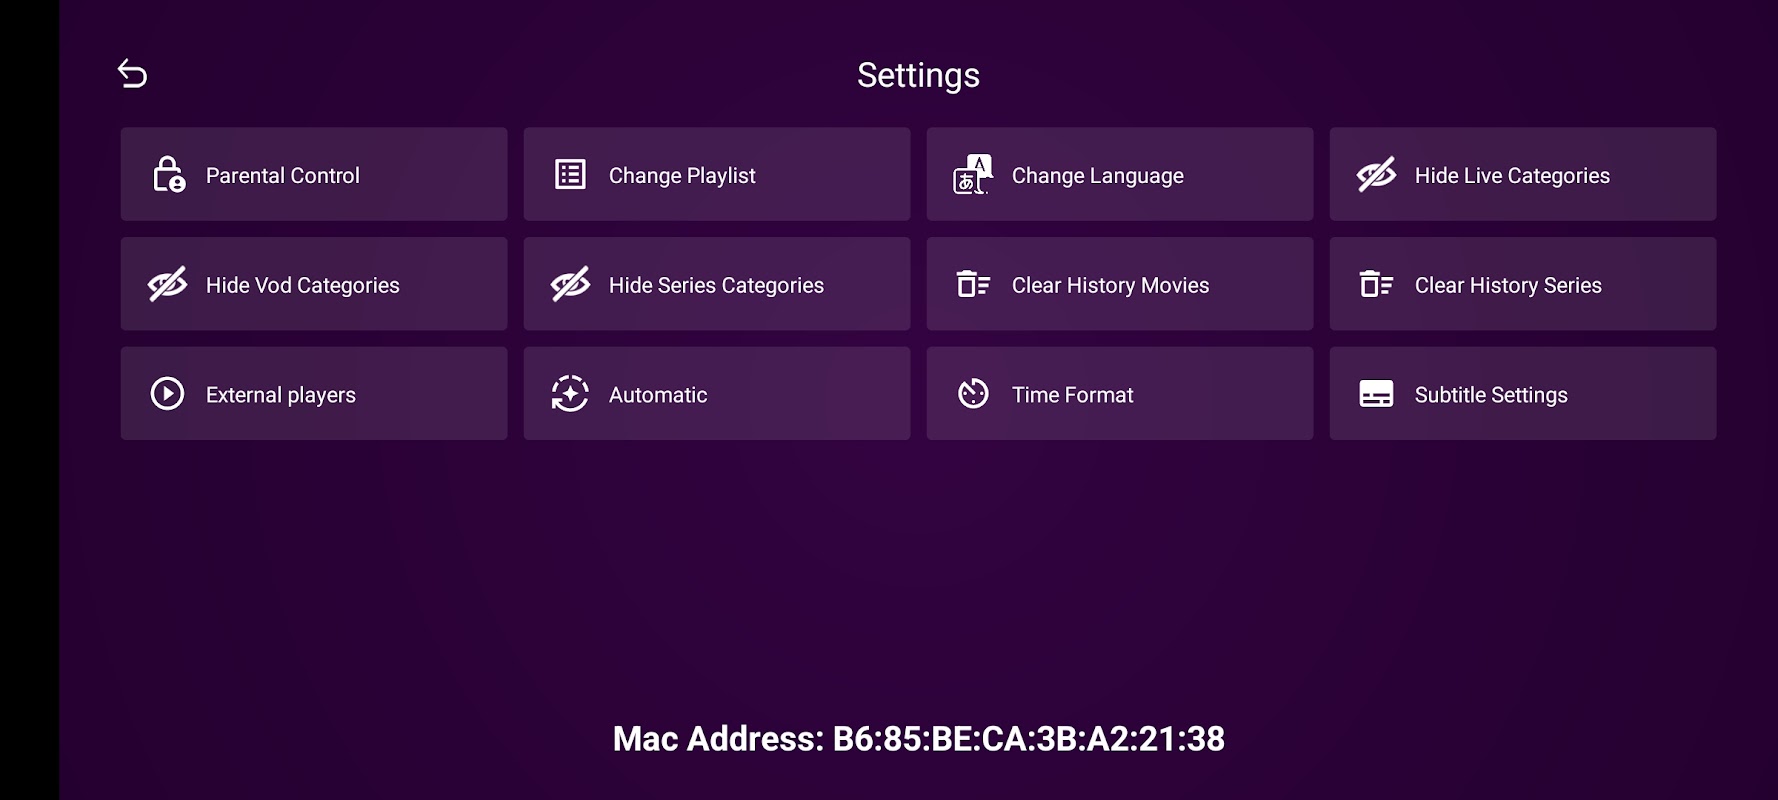
Task: Open Subtitle Settings
Action: [1523, 393]
